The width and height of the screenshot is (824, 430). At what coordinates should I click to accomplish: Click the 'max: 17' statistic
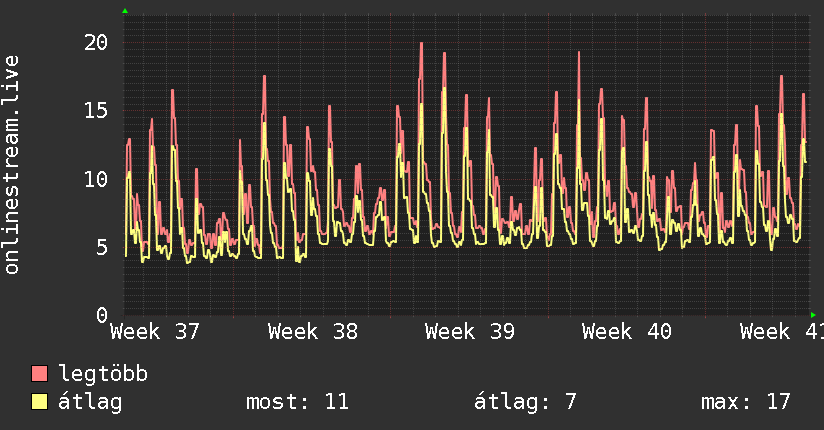(x=746, y=402)
